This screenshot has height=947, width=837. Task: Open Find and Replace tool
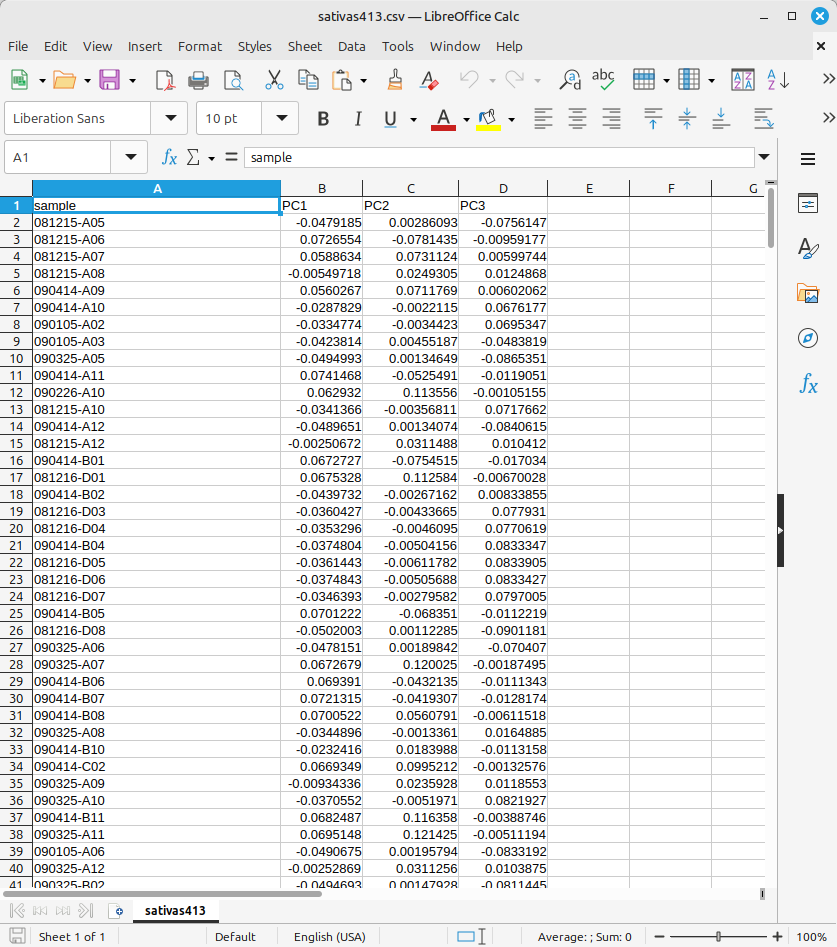click(570, 80)
